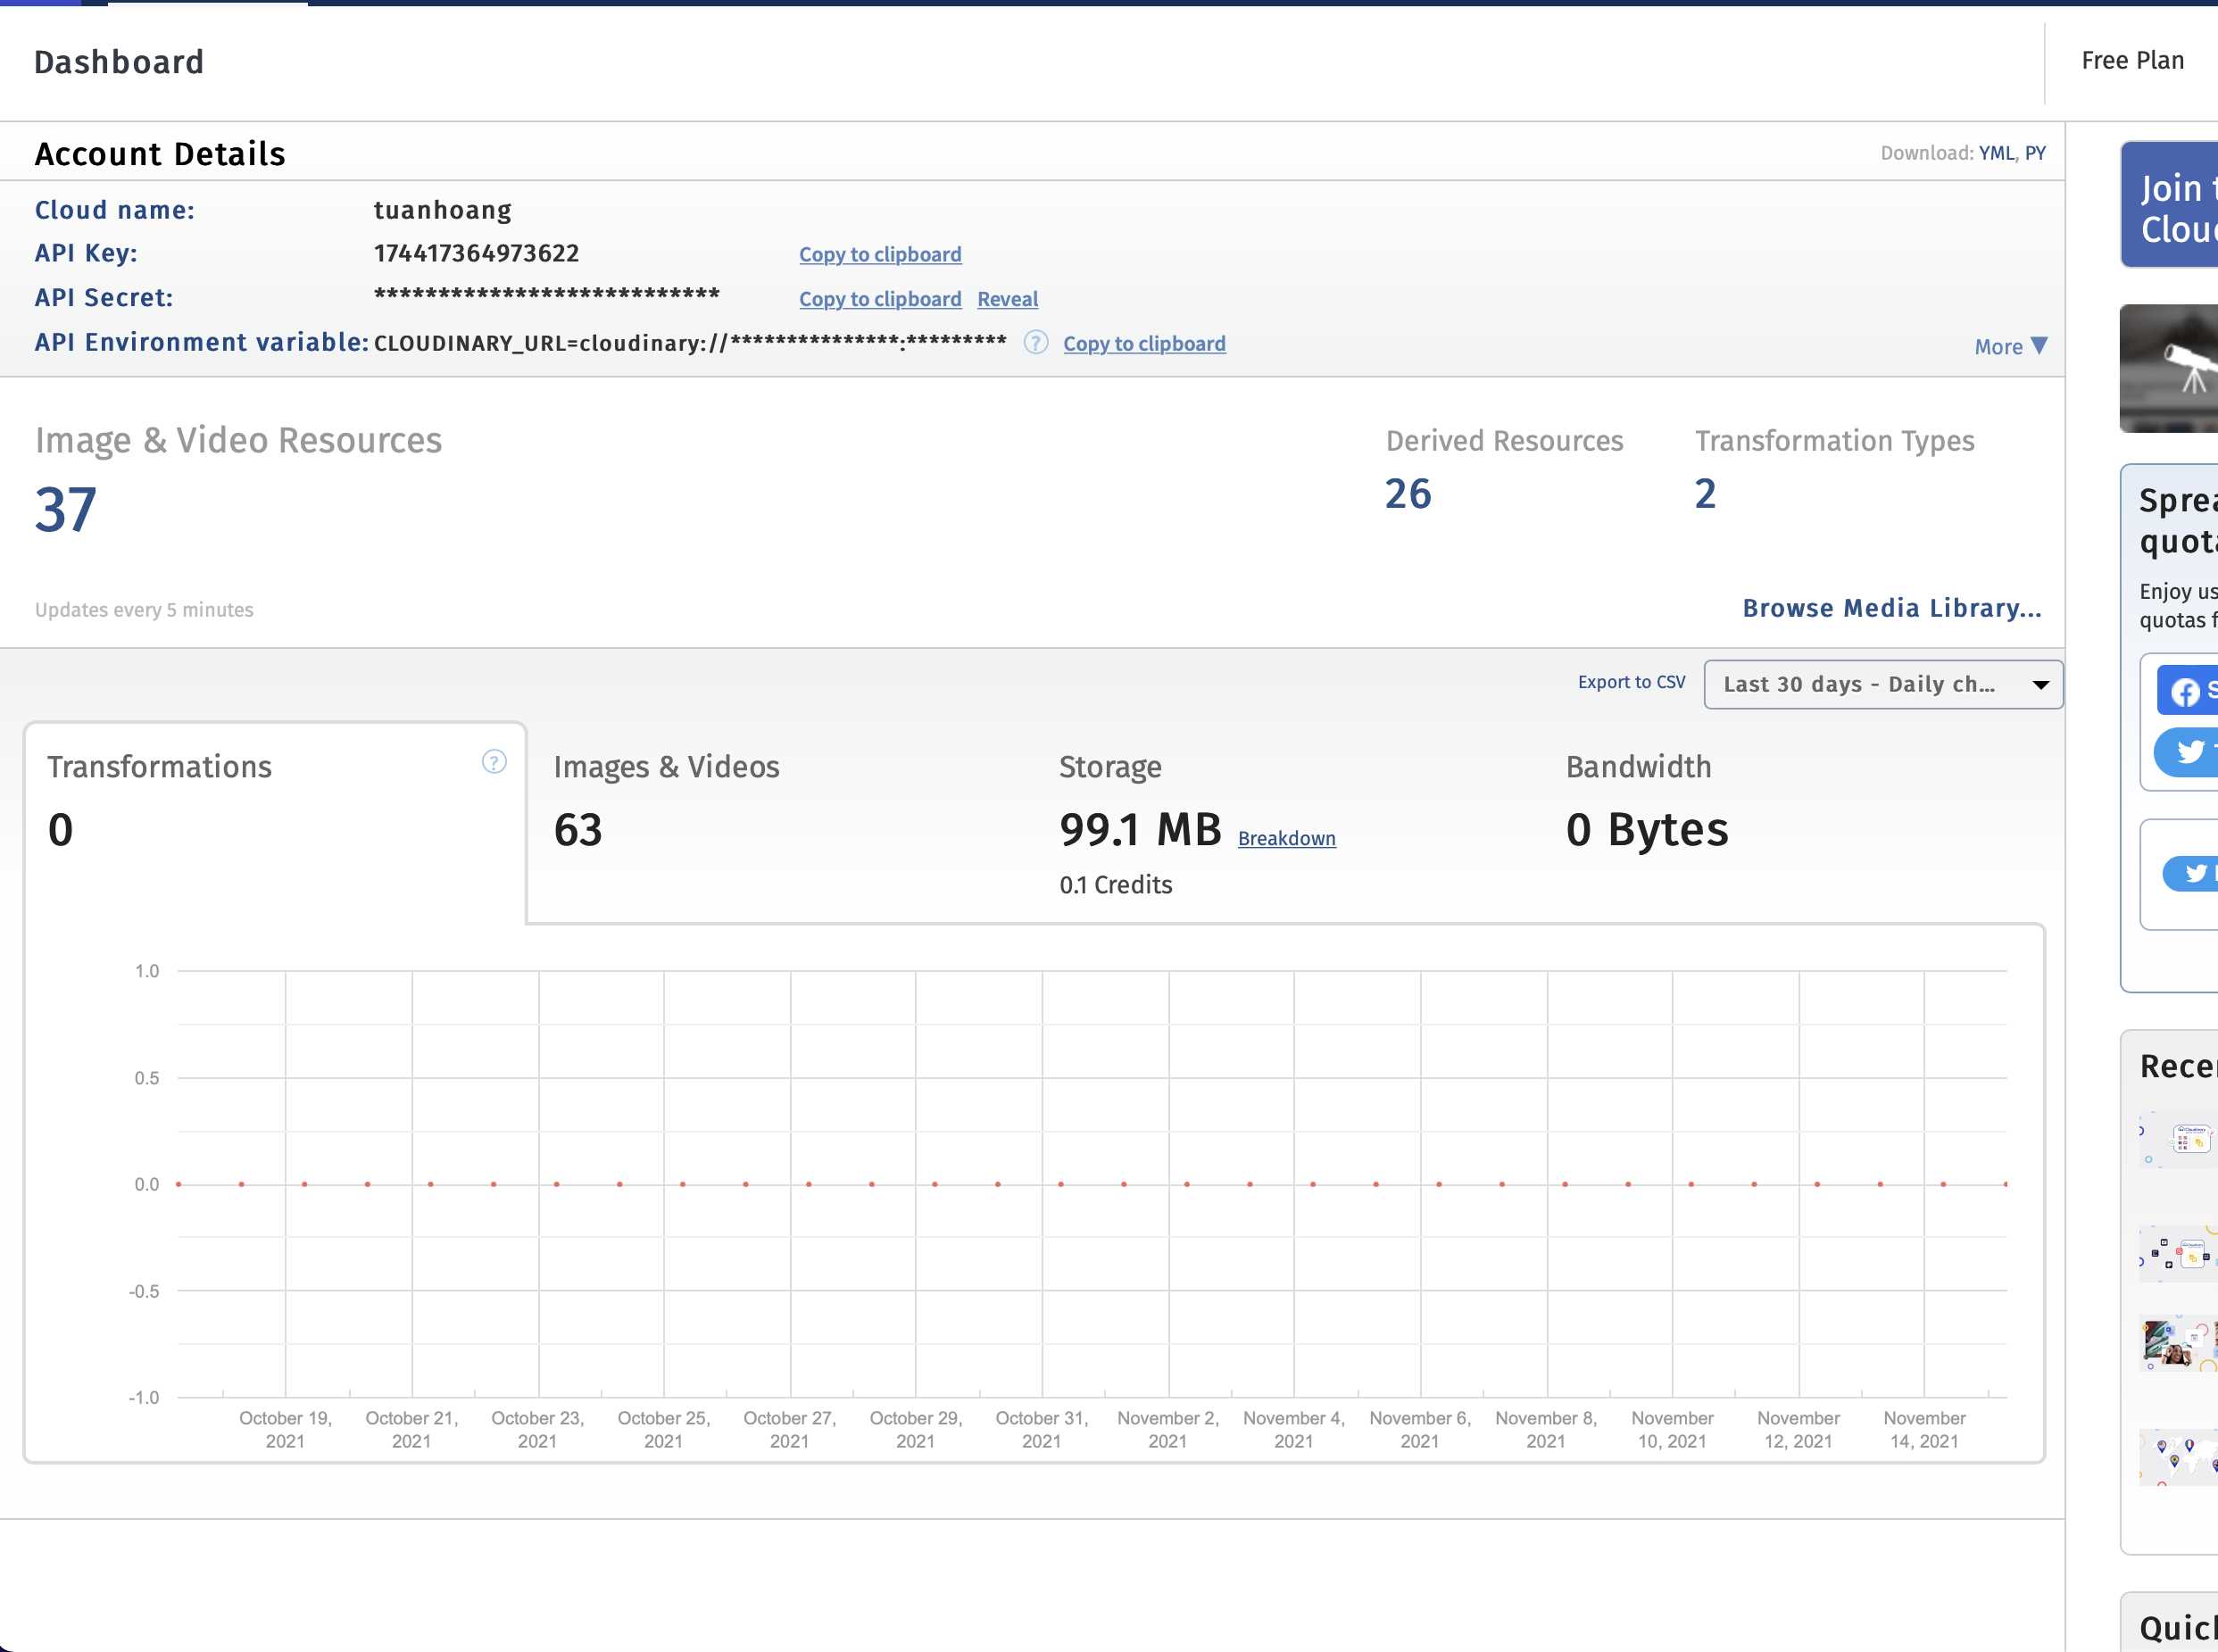The height and width of the screenshot is (1652, 2218).
Task: Expand More account details
Action: click(2011, 347)
